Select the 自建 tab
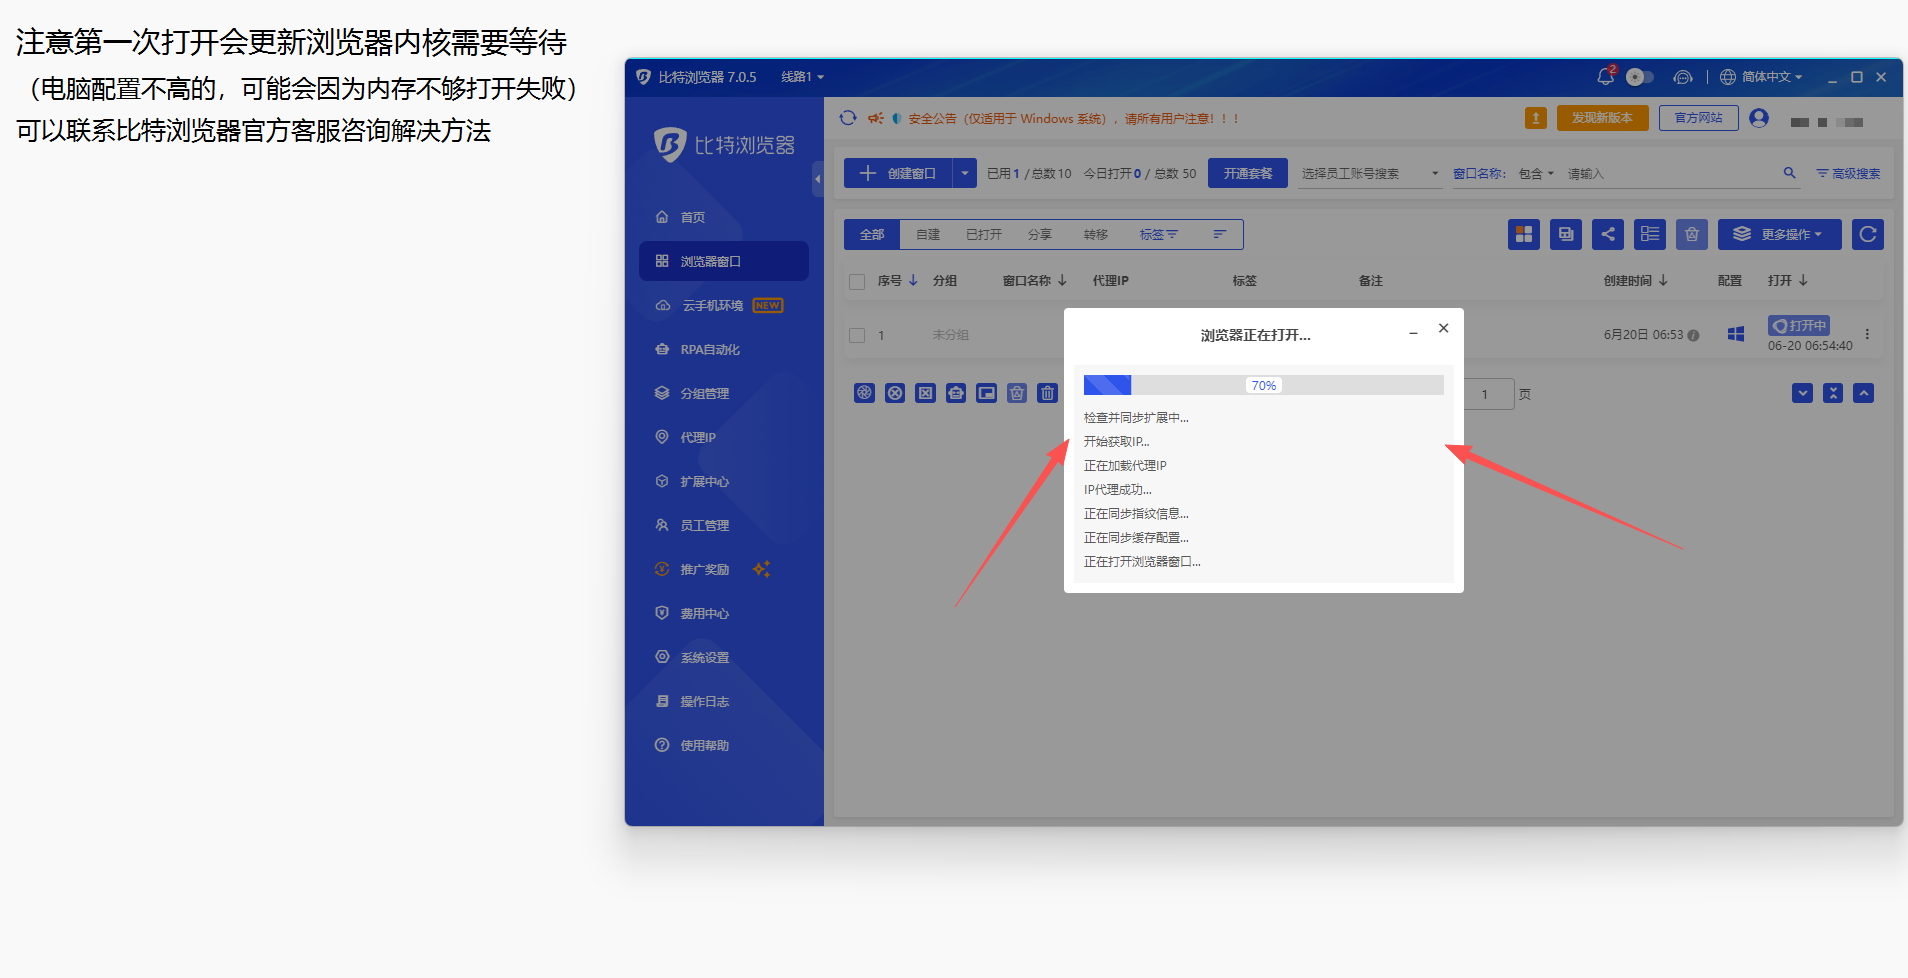The image size is (1908, 978). click(x=928, y=234)
